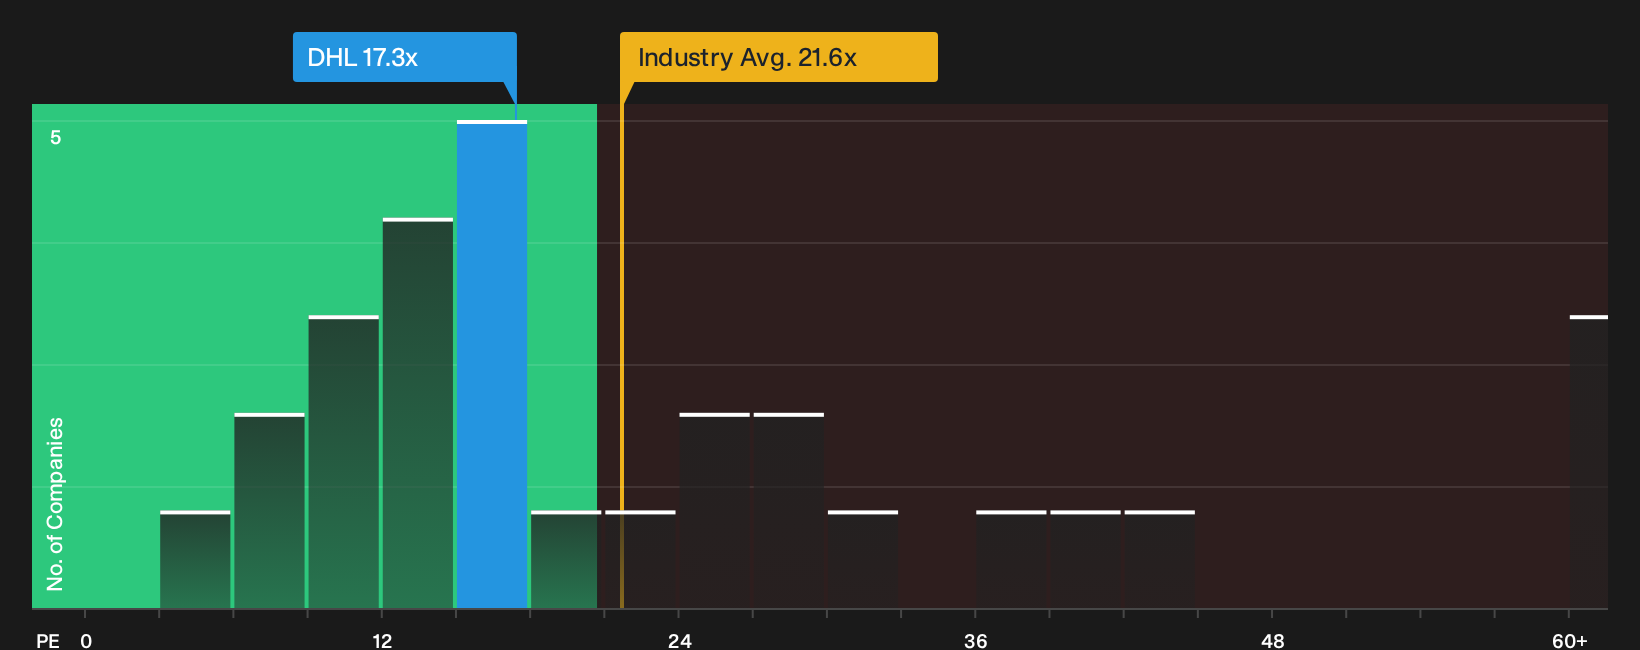Click the '24' x-axis tick label
The height and width of the screenshot is (650, 1640).
click(x=679, y=640)
